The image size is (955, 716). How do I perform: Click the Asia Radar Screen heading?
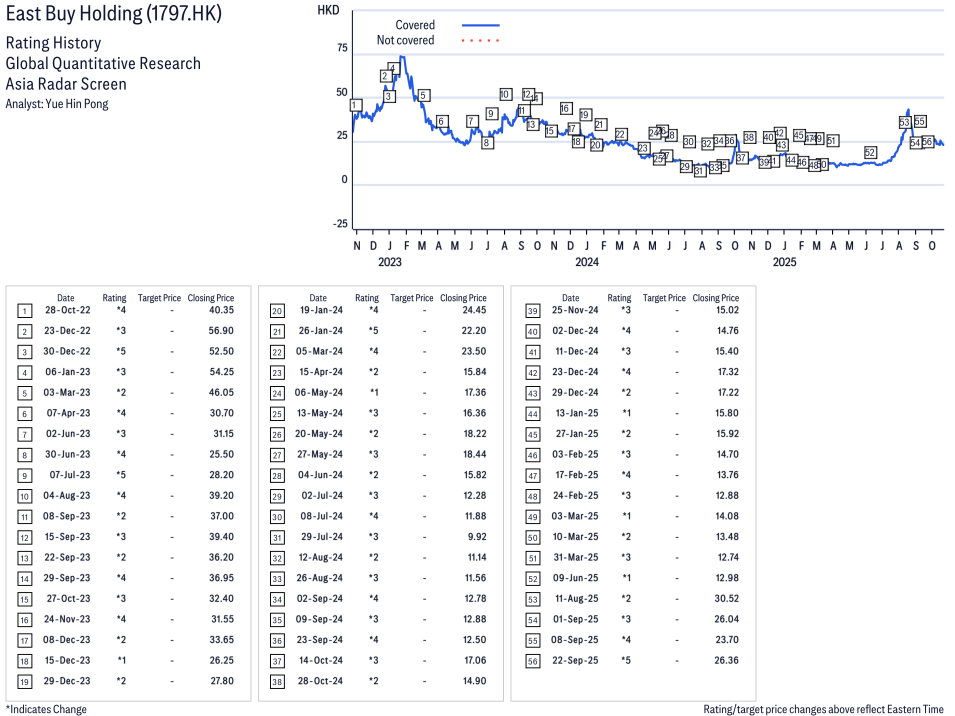tap(66, 84)
